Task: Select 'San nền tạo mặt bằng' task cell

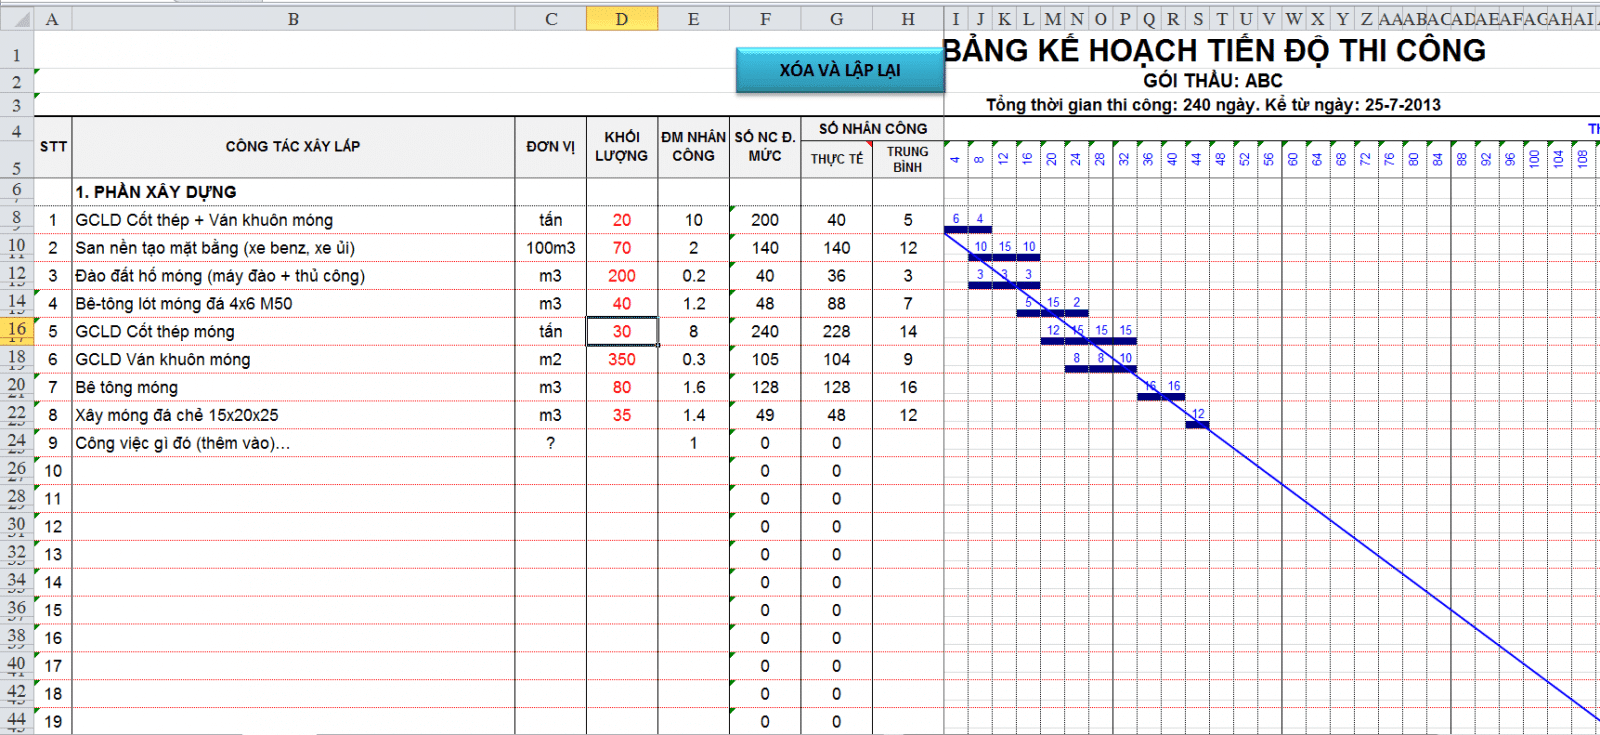Action: [x=215, y=248]
